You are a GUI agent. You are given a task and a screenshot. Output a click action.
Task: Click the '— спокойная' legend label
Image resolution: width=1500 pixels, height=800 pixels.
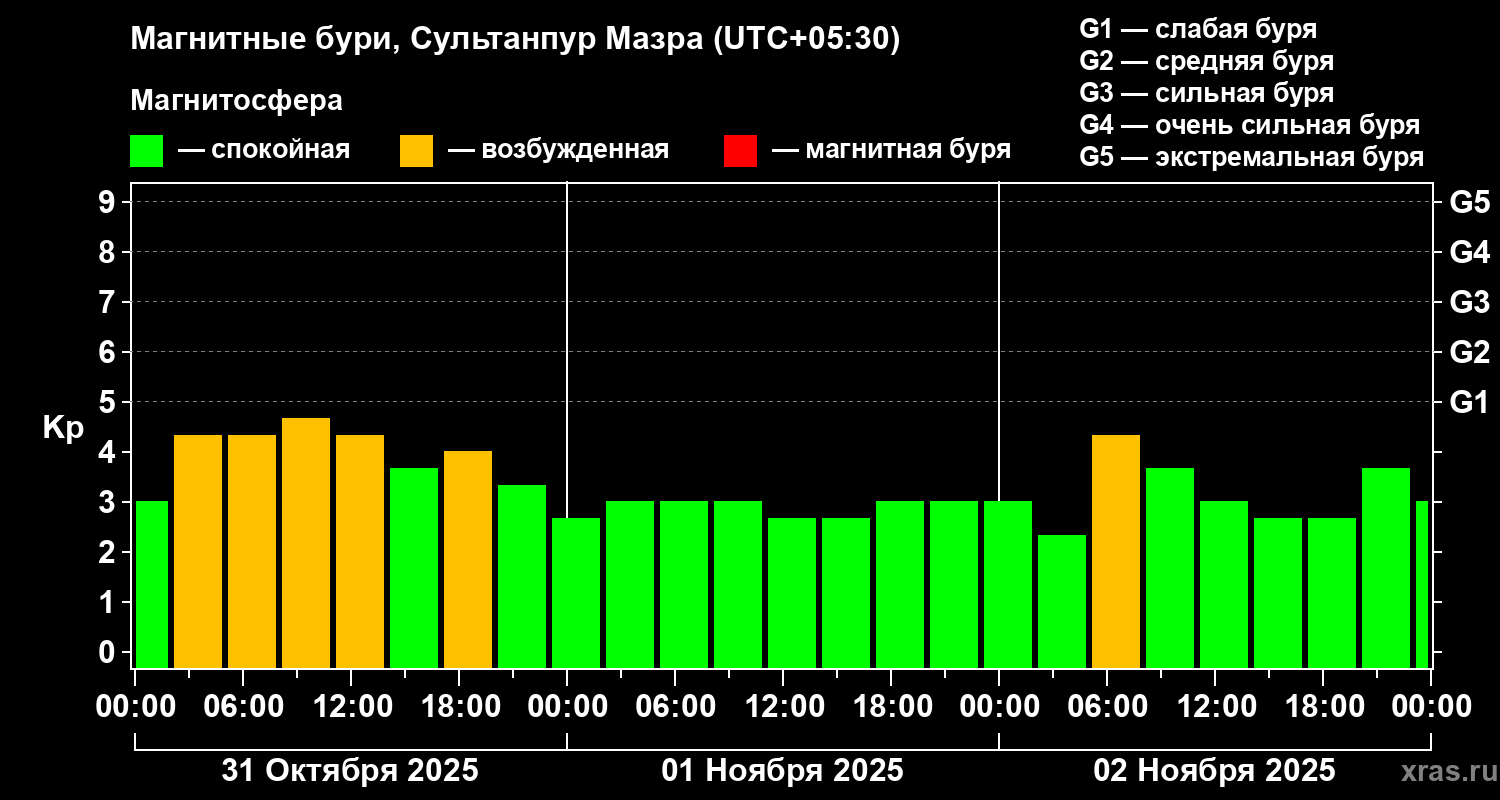tap(264, 150)
